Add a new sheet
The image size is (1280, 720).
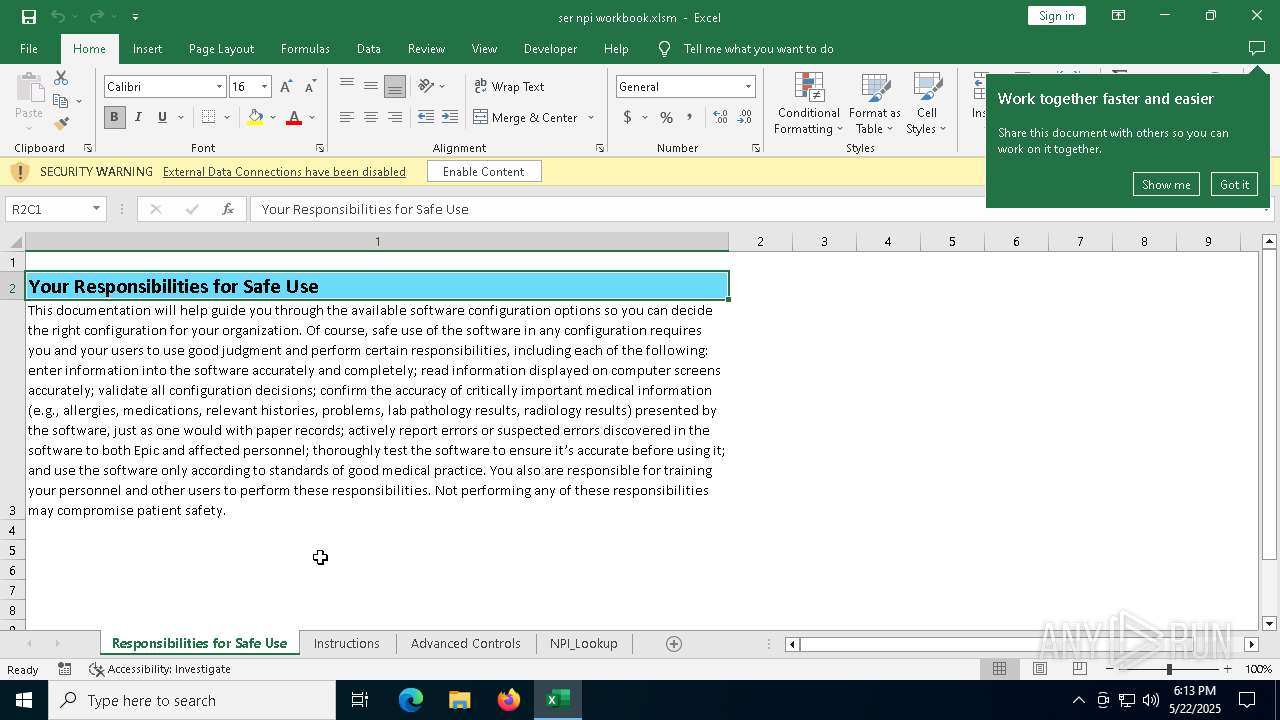coord(674,644)
